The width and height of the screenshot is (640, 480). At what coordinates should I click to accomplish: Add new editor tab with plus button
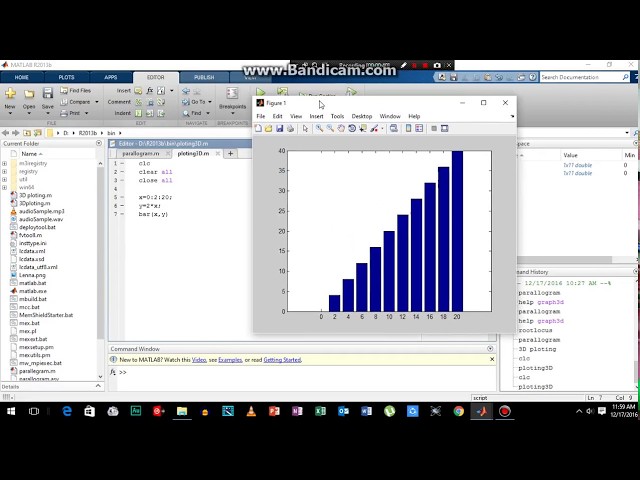tap(230, 153)
